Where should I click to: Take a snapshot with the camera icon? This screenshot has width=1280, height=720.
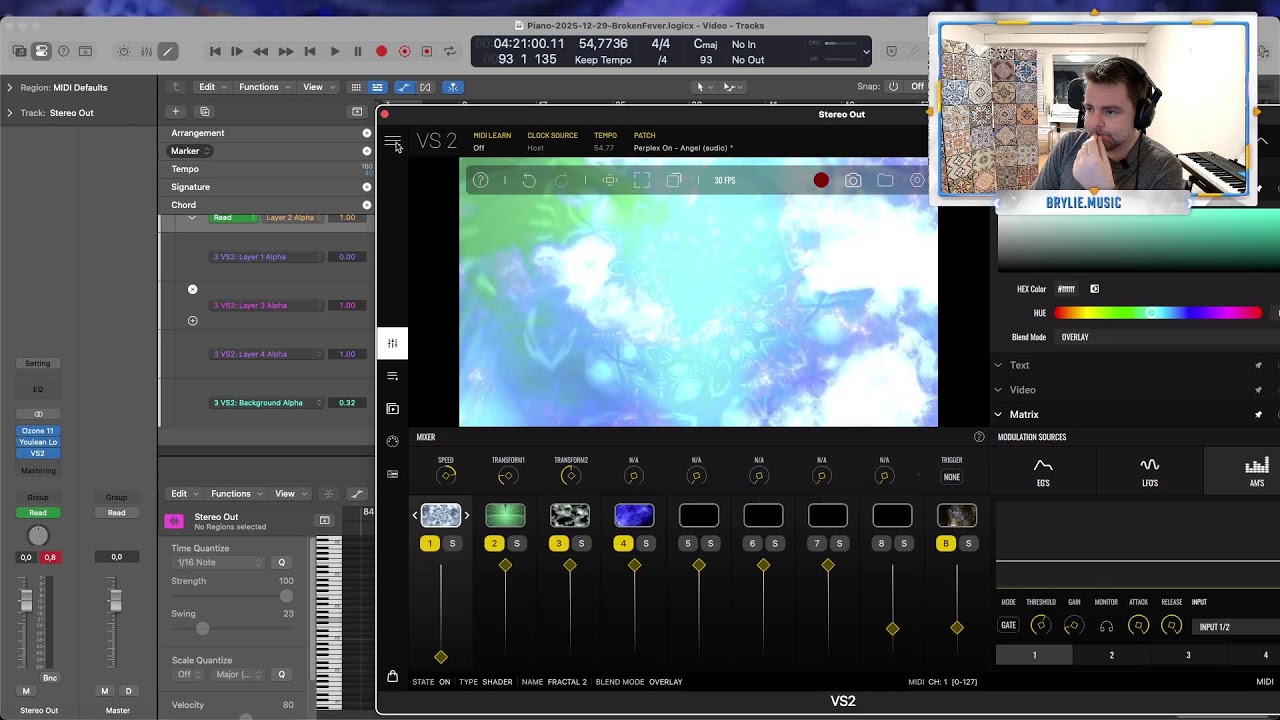[x=853, y=180]
